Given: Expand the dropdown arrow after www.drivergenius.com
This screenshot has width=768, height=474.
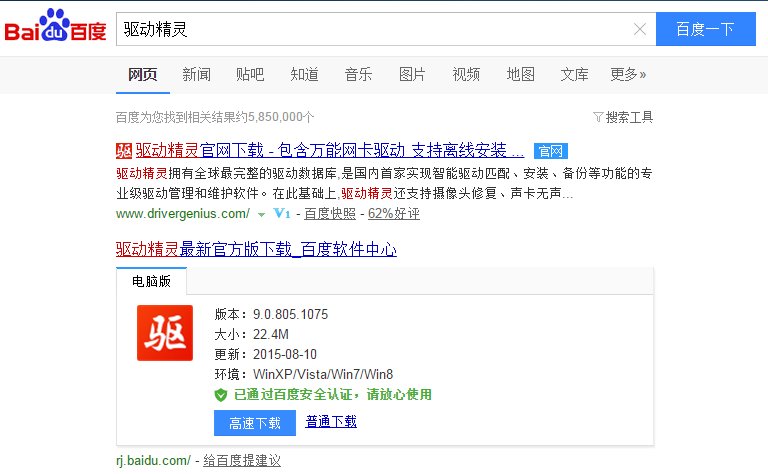Looking at the screenshot, I should click(261, 215).
